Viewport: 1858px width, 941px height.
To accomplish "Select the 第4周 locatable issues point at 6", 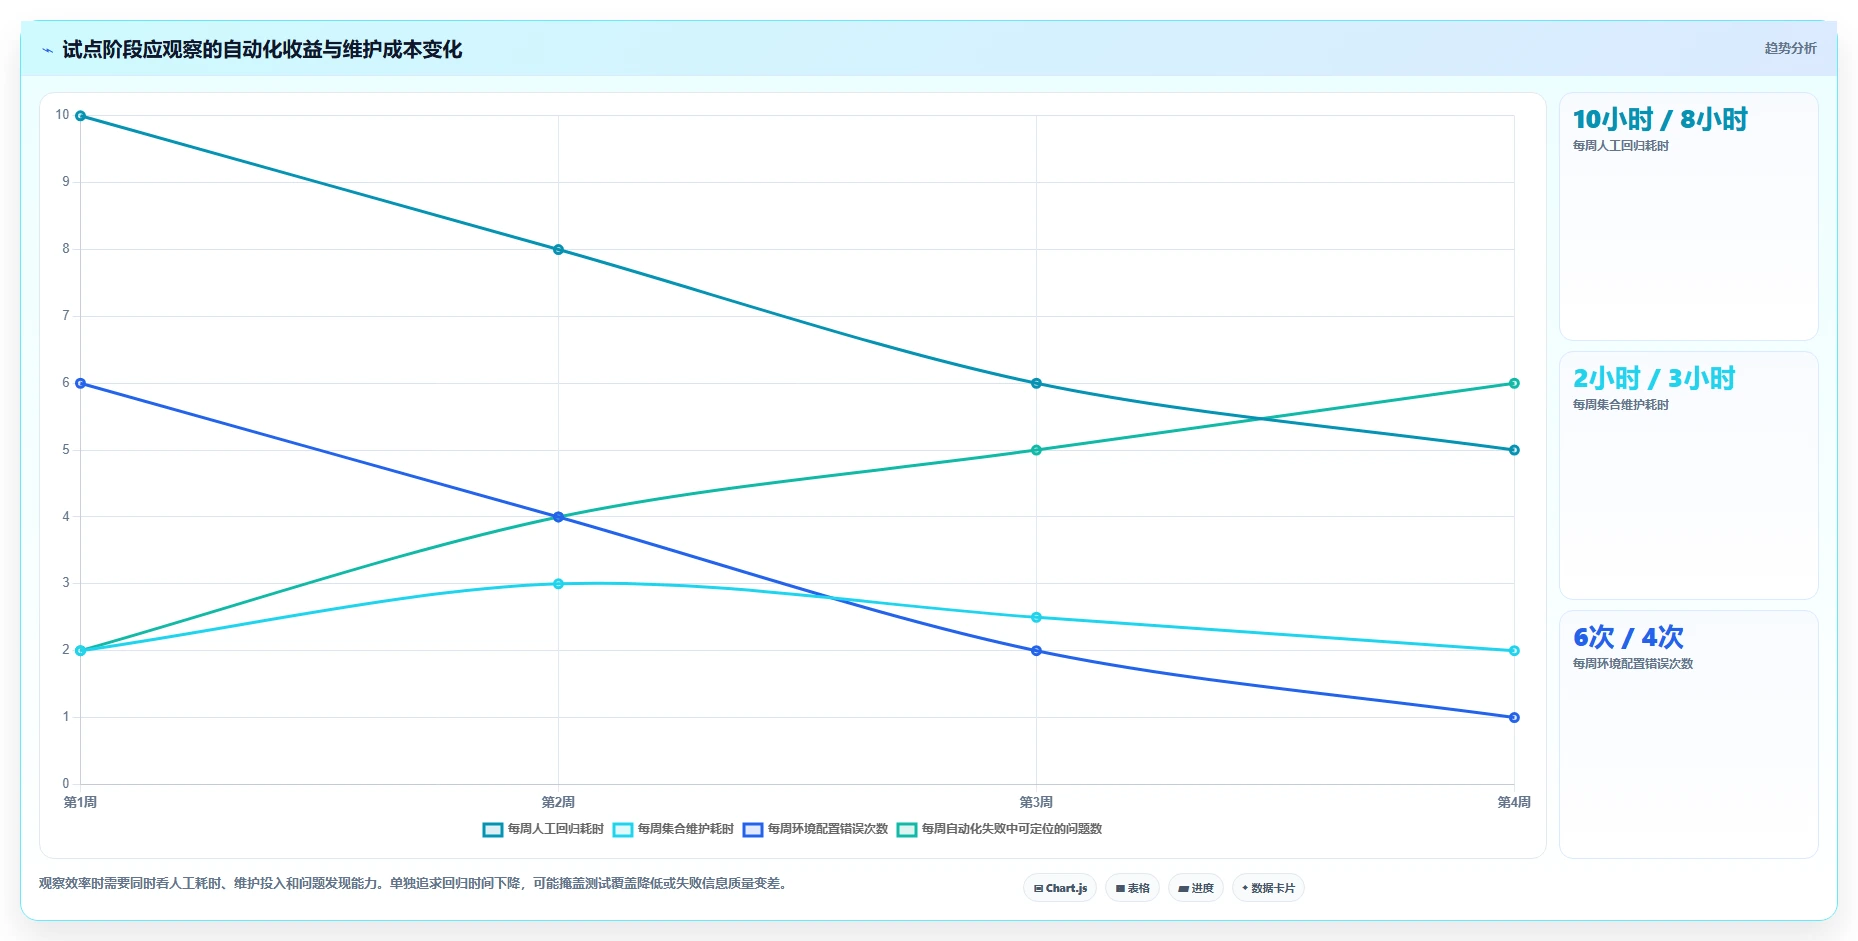I will 1514,383.
